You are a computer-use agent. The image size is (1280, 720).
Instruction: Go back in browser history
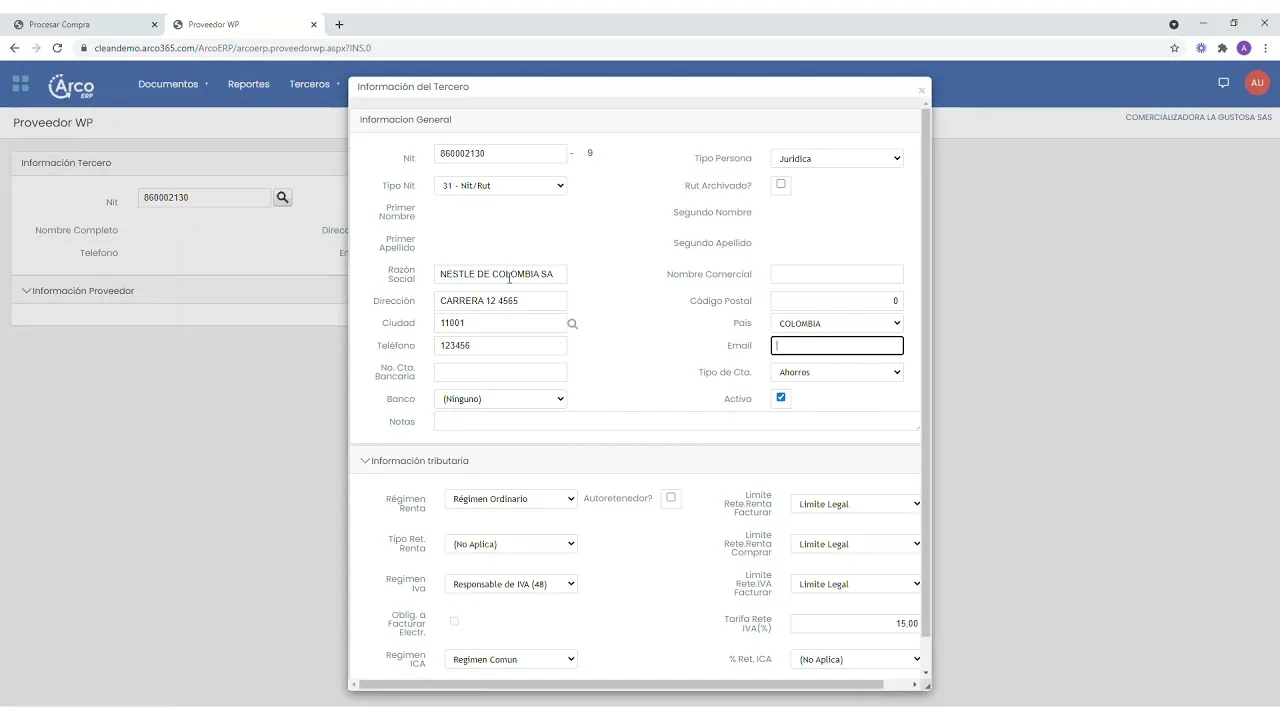(14, 48)
